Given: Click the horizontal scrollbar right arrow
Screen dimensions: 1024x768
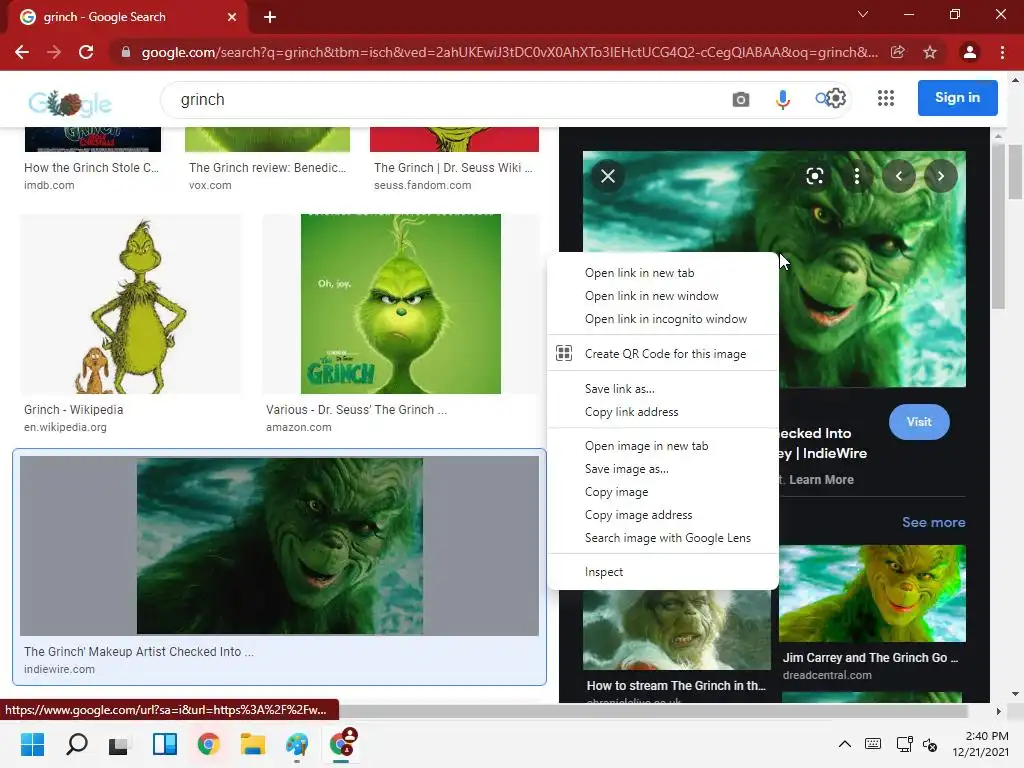Looking at the screenshot, I should tap(998, 711).
